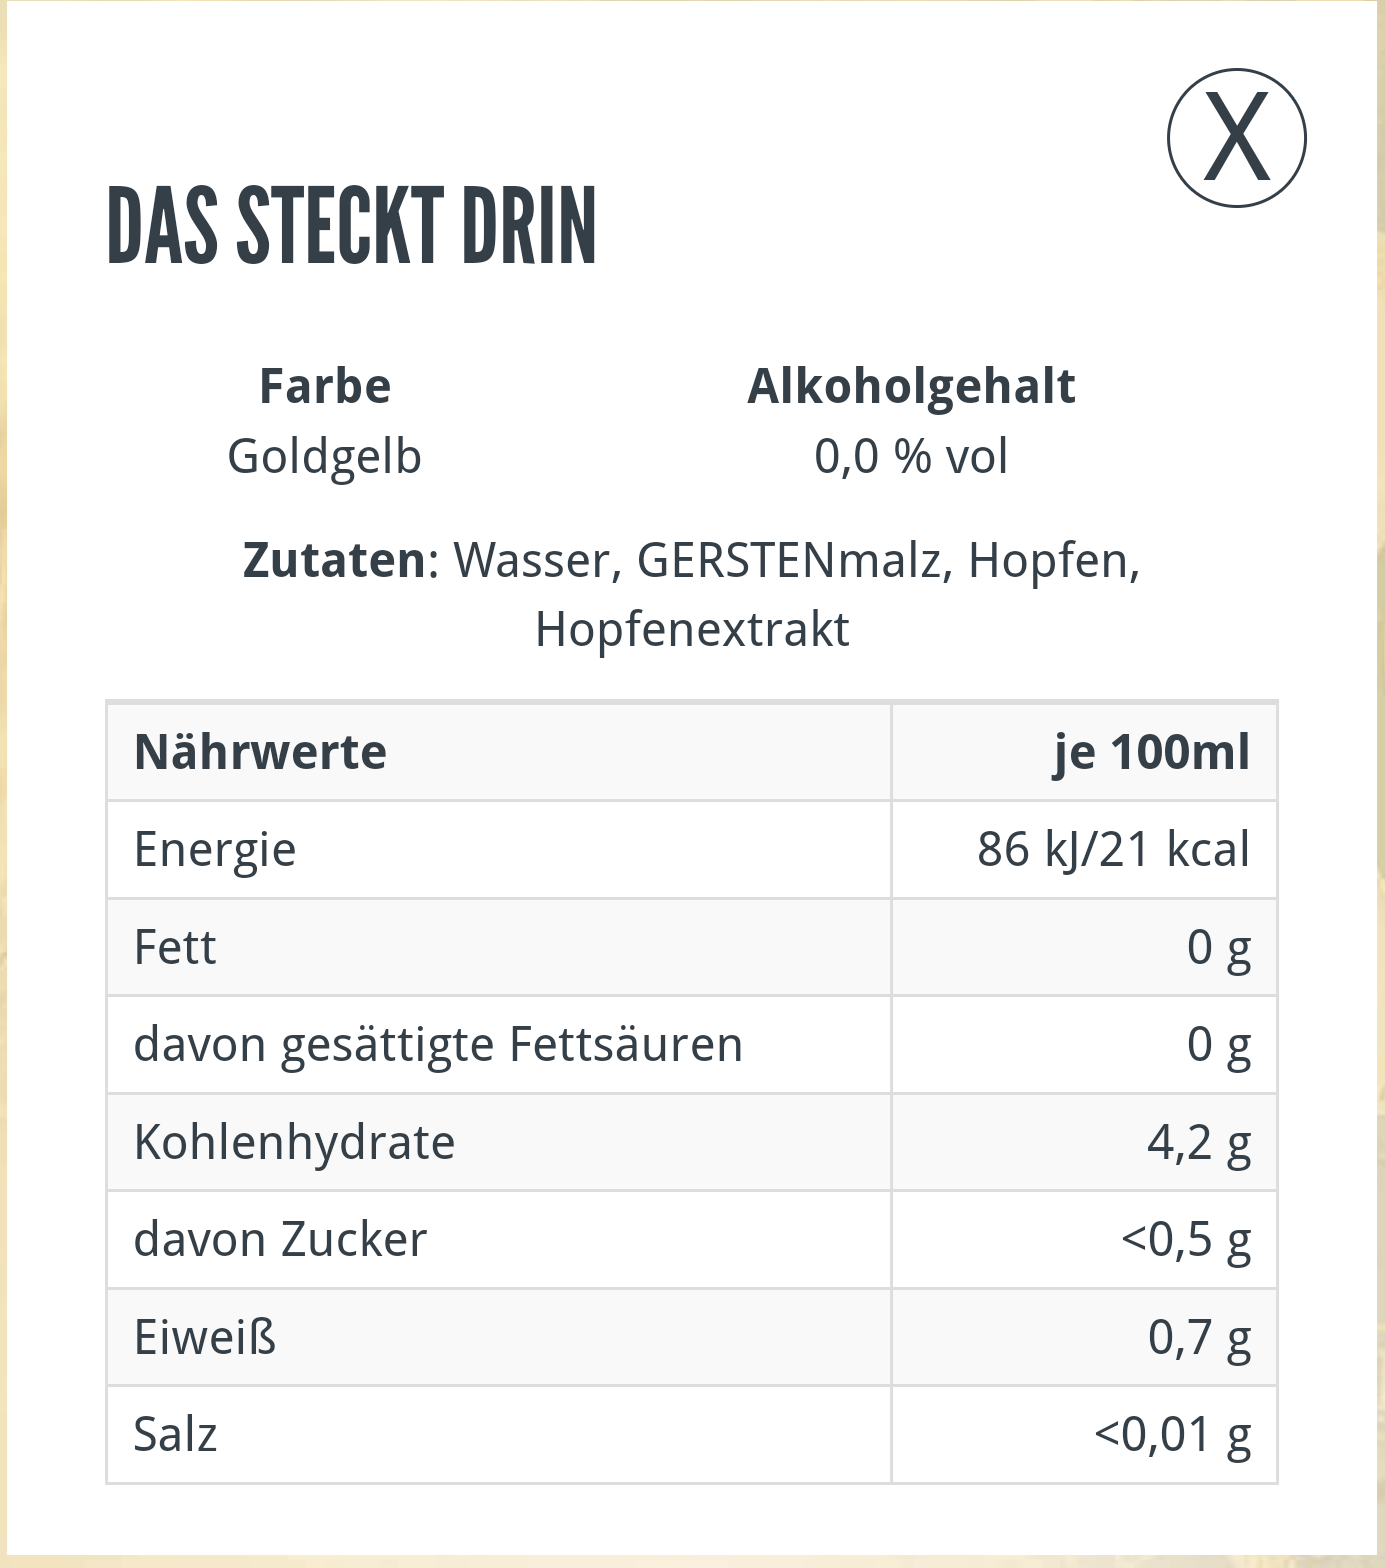Click the Nährwerte table header
Viewport: 1385px width, 1568px height.
pos(260,752)
